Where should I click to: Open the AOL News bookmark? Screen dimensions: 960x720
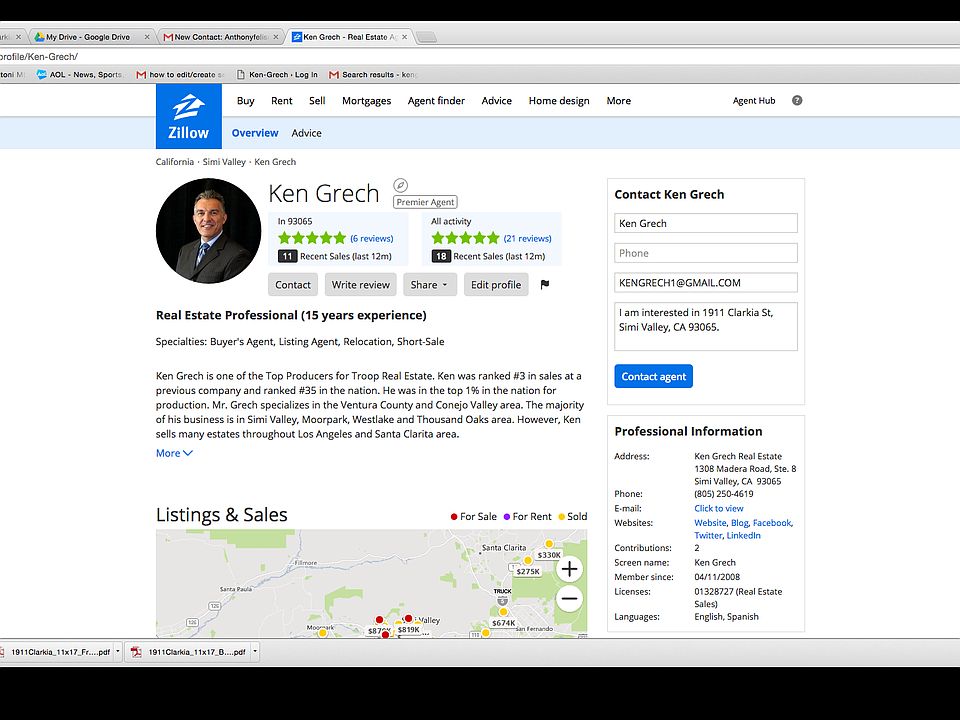pyautogui.click(x=80, y=75)
